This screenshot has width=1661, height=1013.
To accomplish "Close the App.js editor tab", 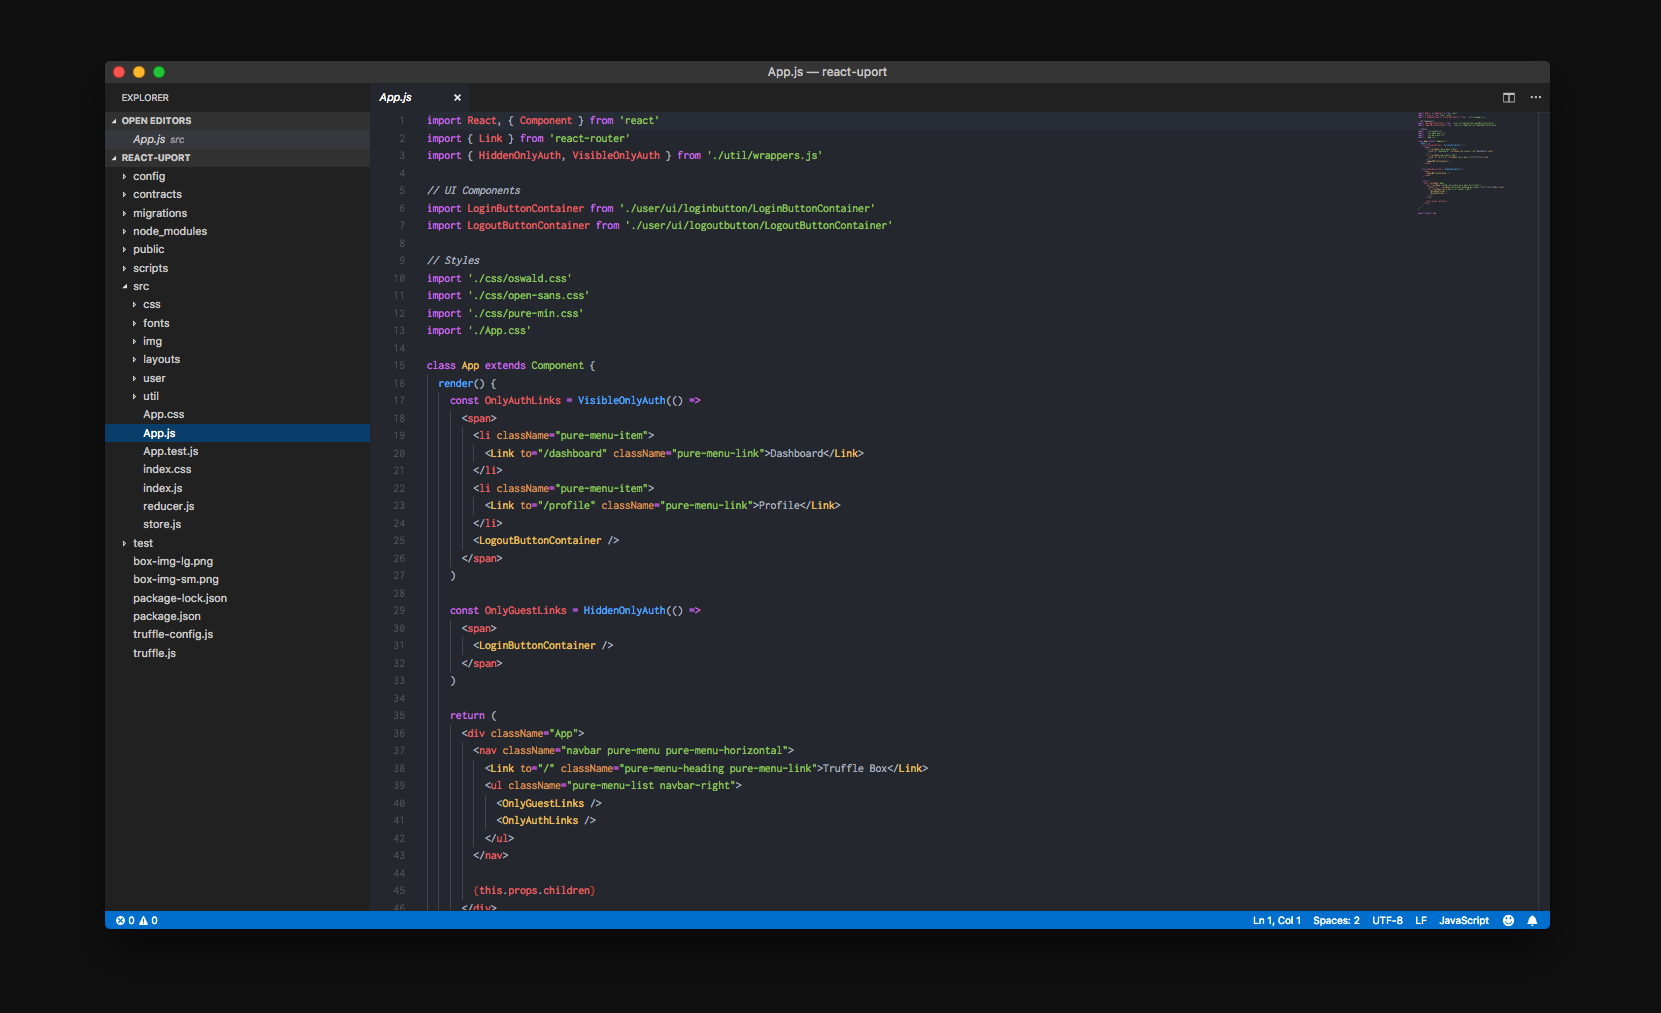I will tap(457, 98).
